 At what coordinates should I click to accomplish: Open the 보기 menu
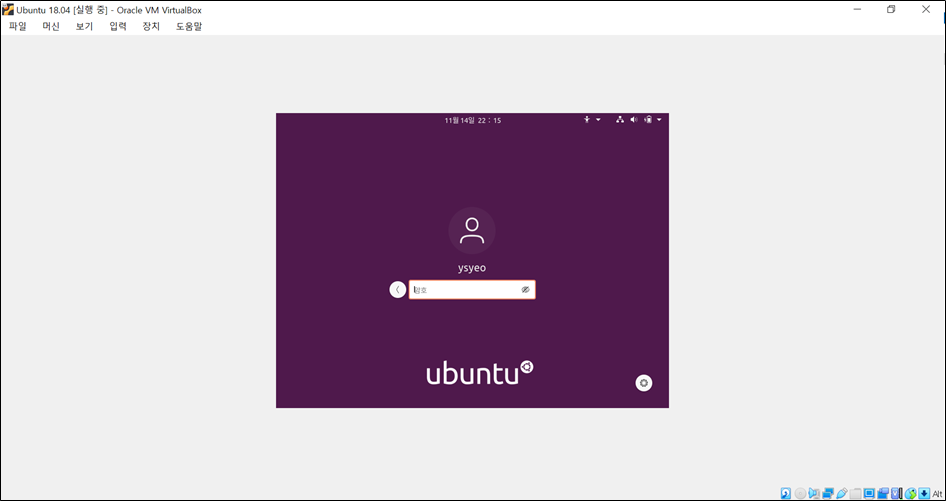(x=84, y=27)
